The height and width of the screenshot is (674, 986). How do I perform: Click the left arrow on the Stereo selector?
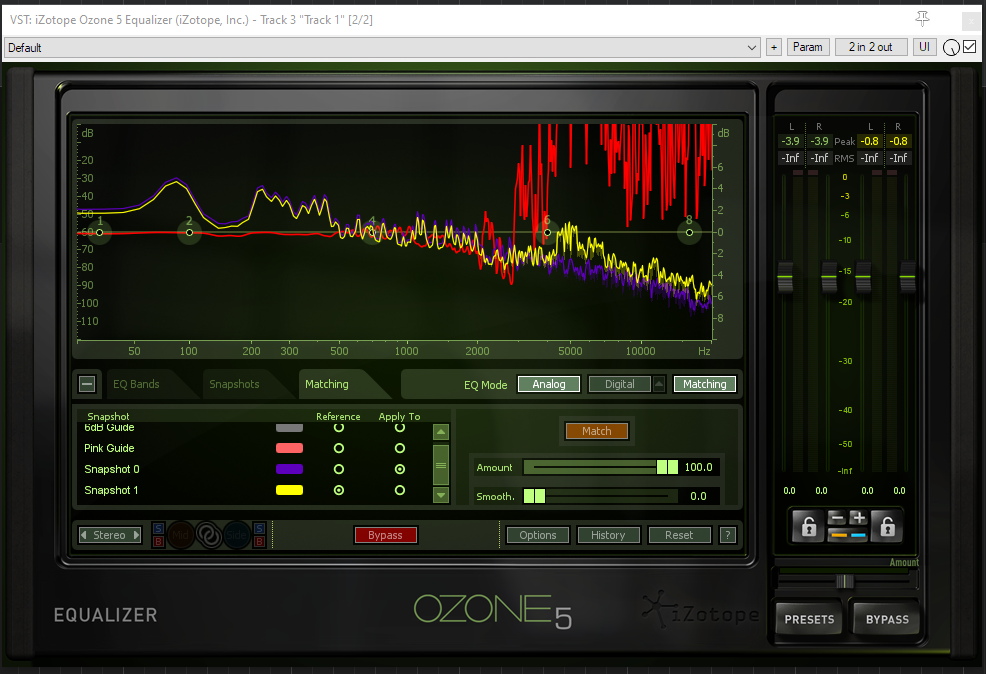tap(84, 535)
